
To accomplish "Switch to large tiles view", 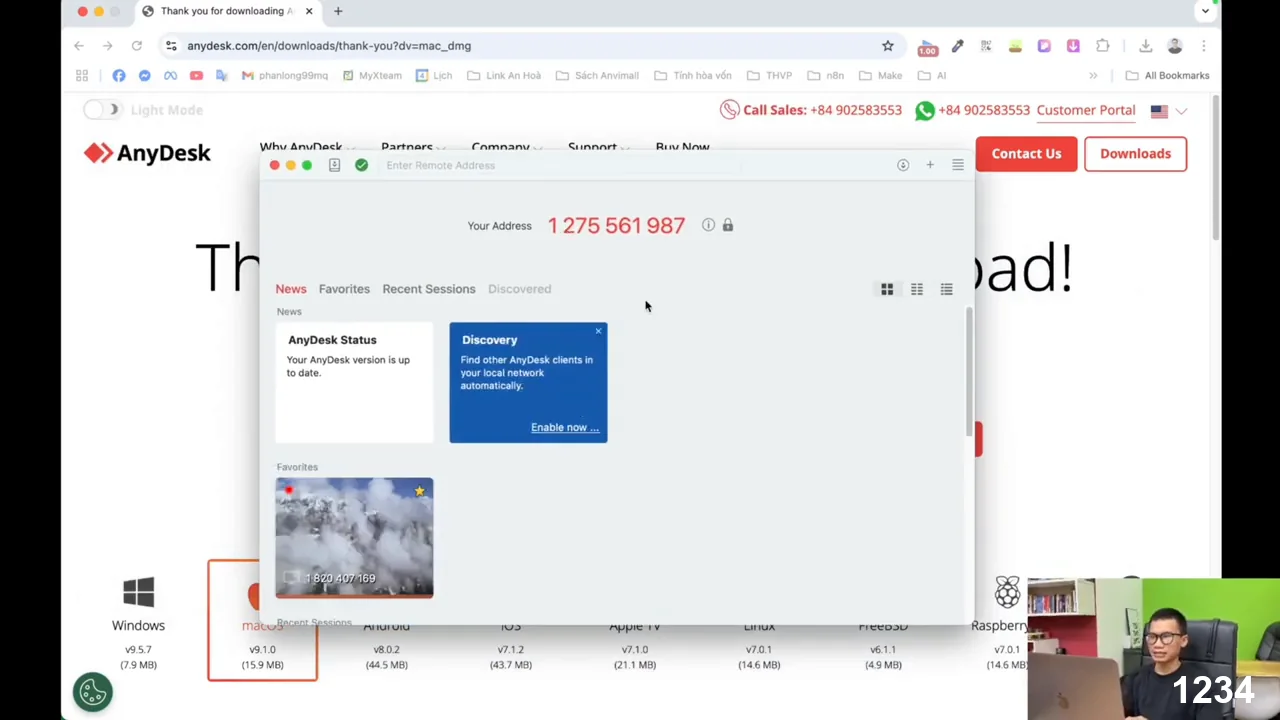I will [x=887, y=289].
